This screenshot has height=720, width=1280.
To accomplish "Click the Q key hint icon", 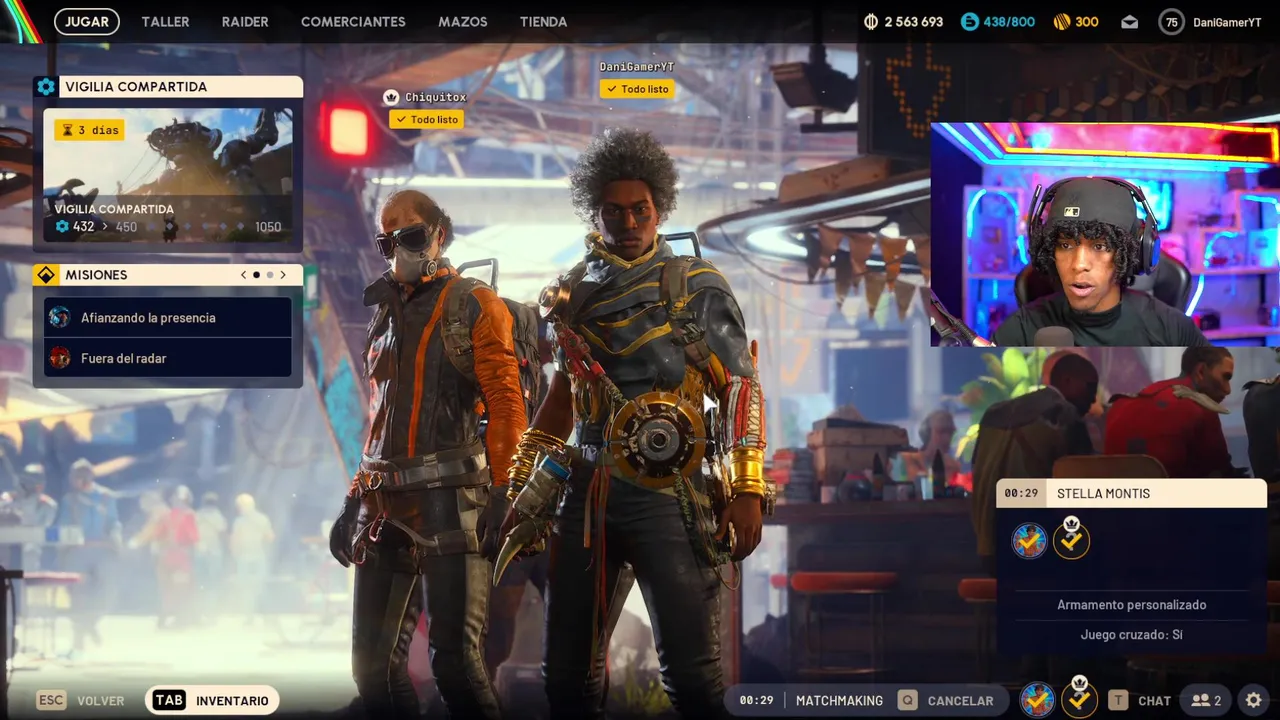I will [x=907, y=701].
